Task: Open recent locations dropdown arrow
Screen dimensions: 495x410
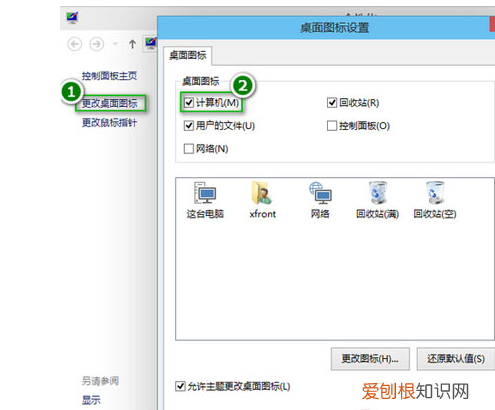Action: 115,44
